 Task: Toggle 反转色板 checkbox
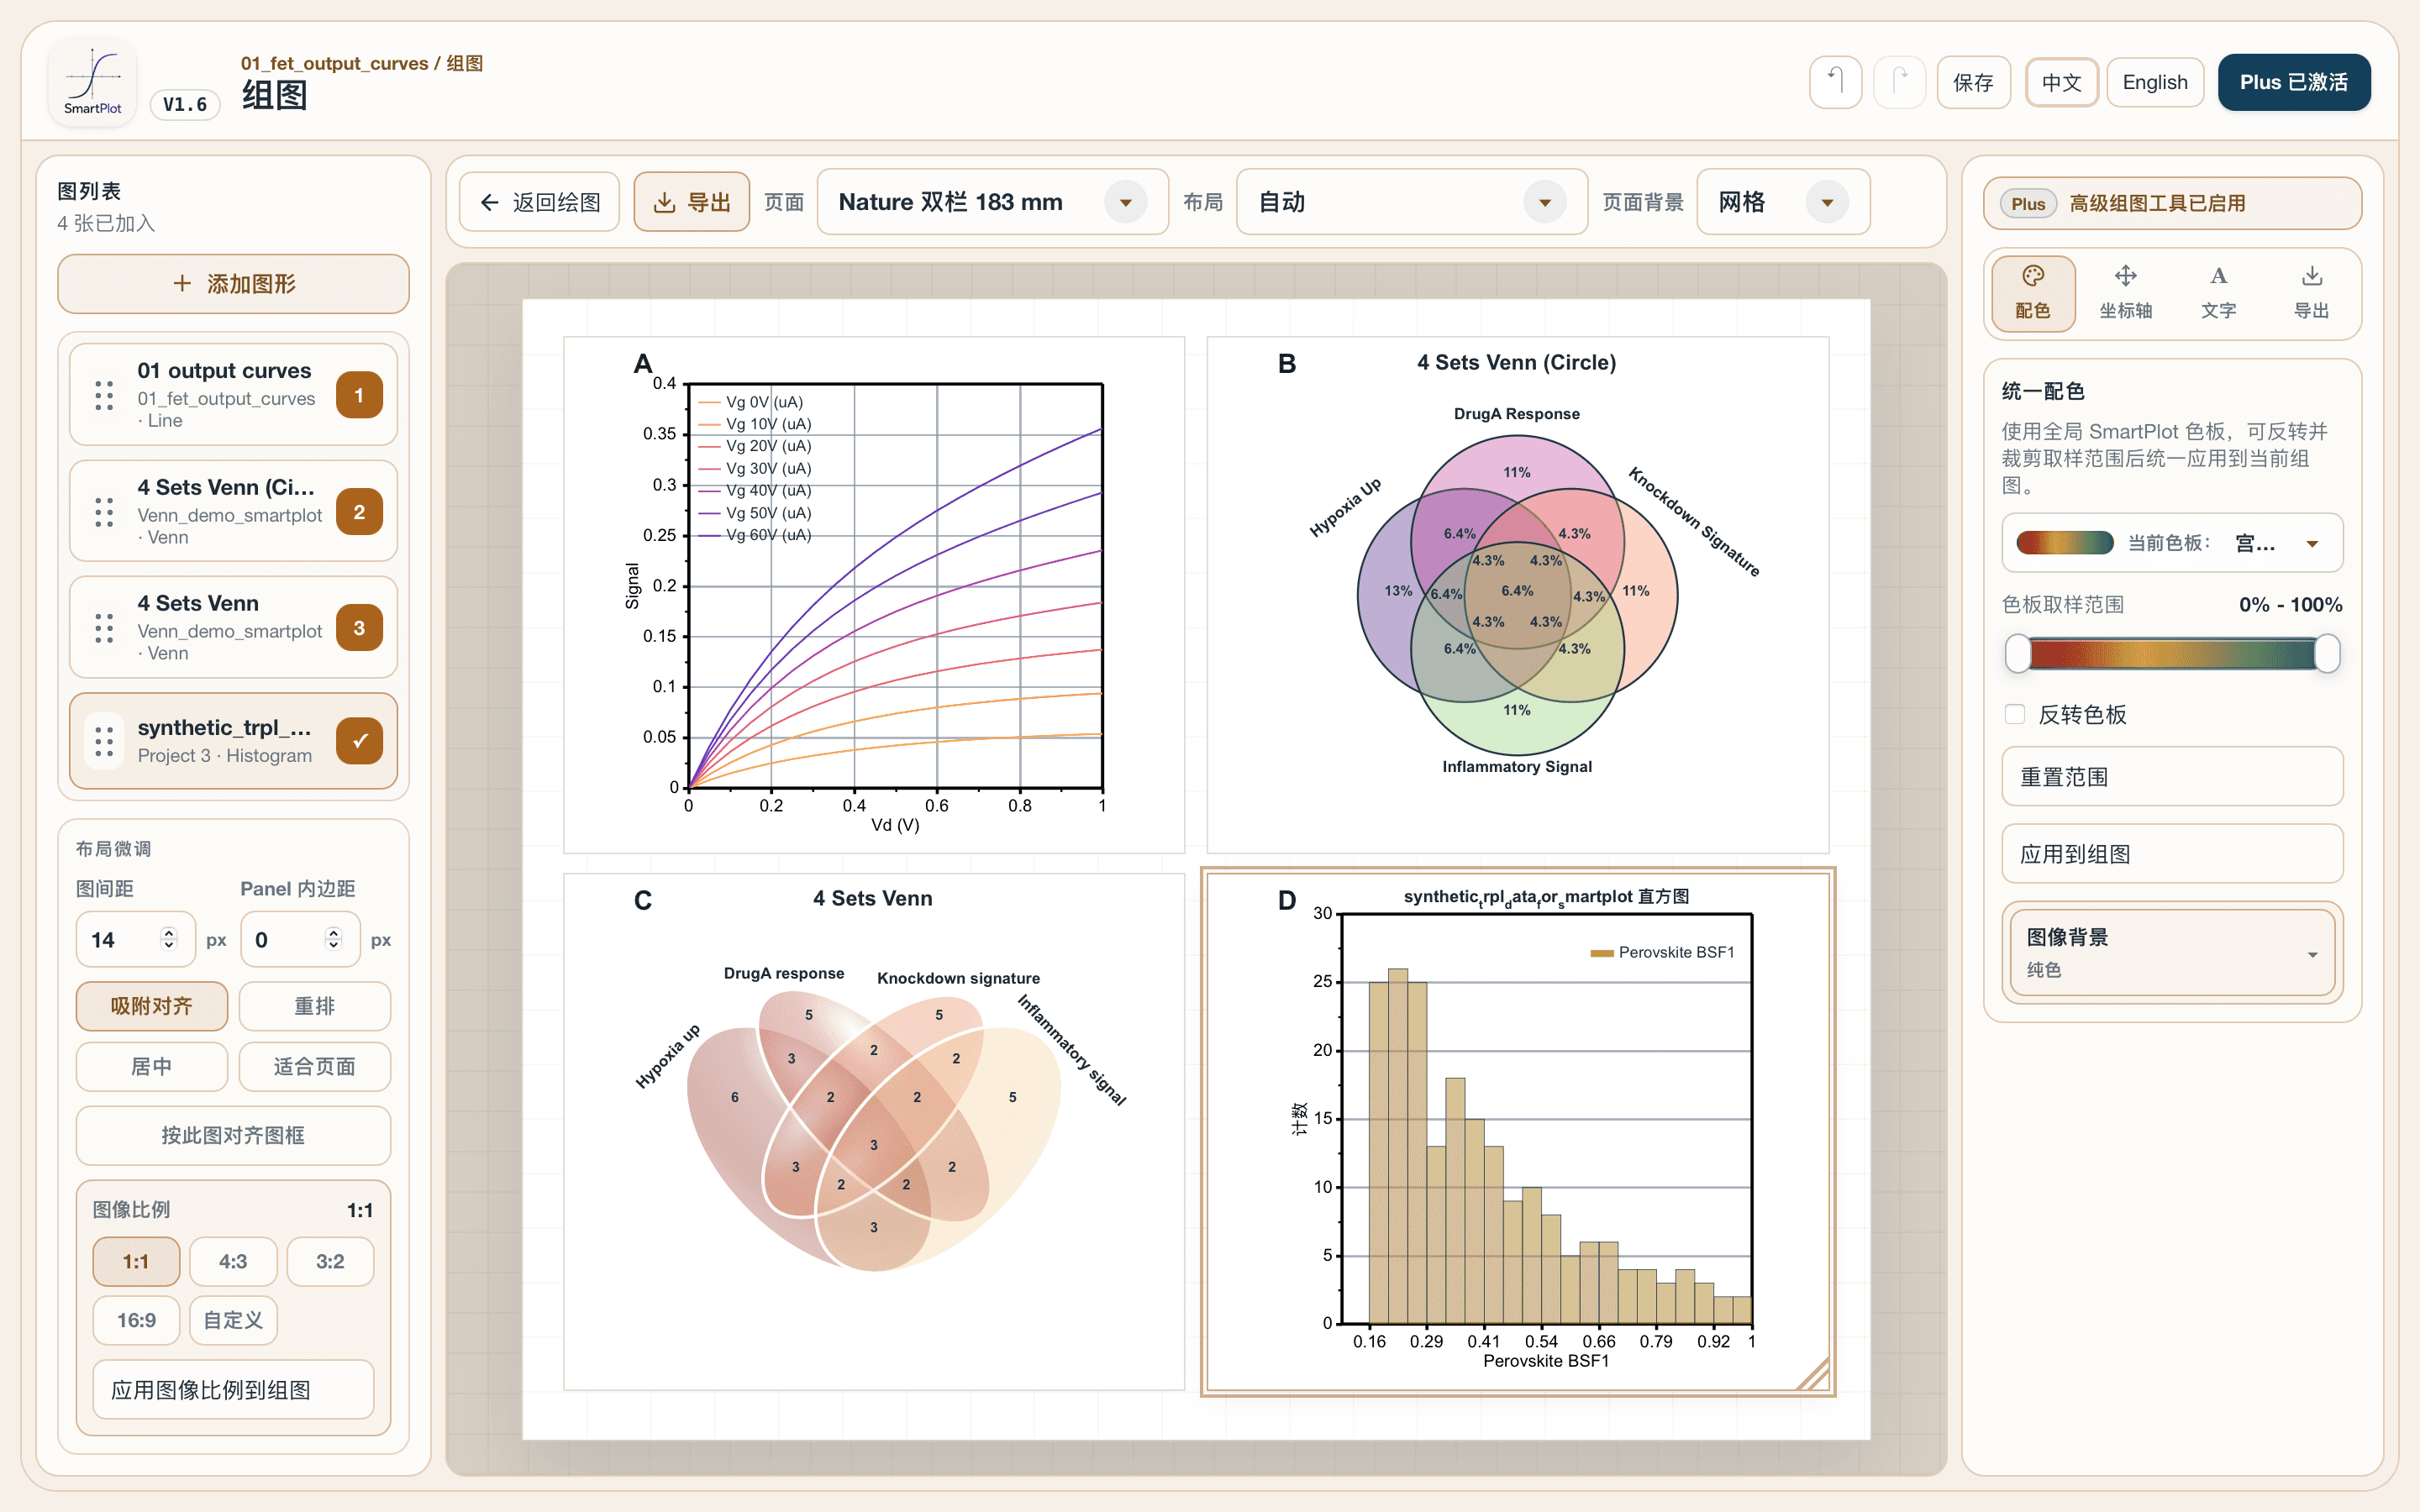tap(2015, 714)
